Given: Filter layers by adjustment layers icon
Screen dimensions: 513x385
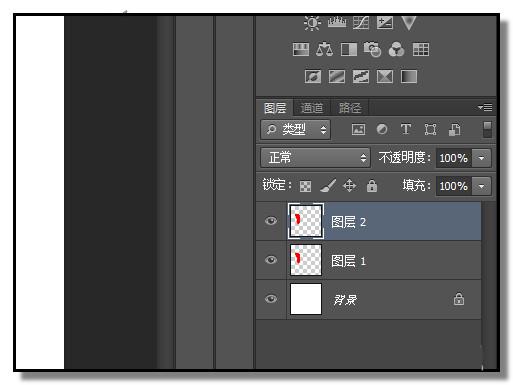Looking at the screenshot, I should [382, 129].
